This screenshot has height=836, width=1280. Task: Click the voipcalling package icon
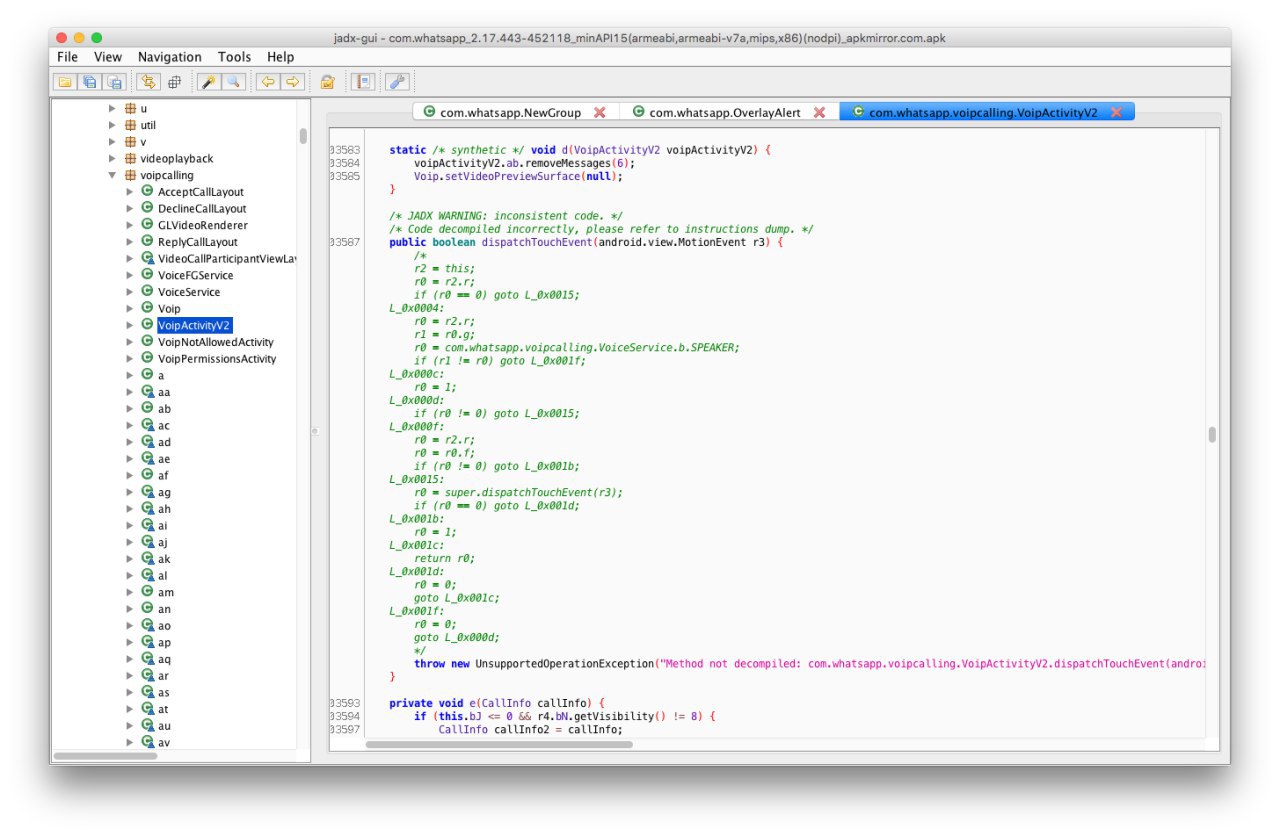[130, 175]
